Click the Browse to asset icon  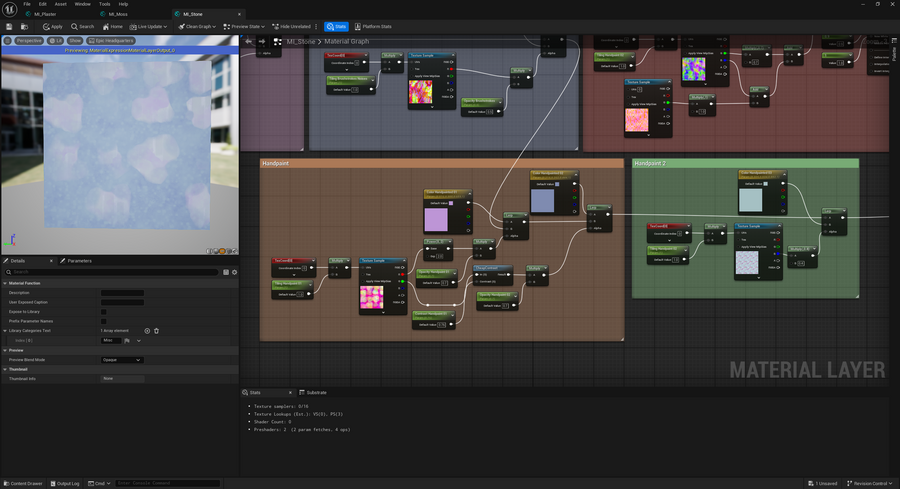(x=24, y=26)
